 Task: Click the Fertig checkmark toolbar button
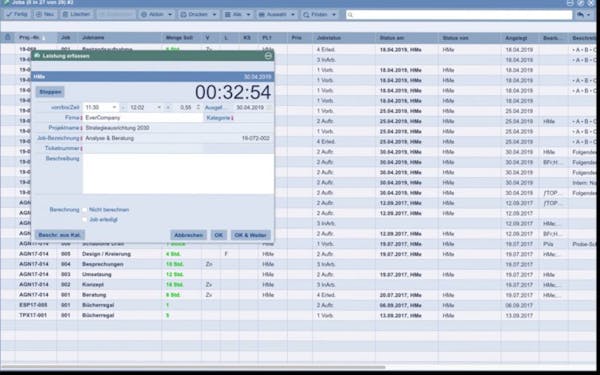click(x=17, y=15)
